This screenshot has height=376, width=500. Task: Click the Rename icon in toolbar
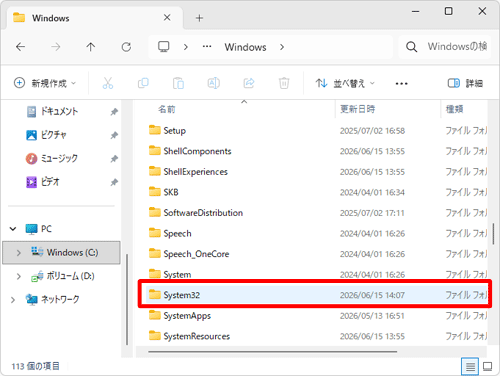tap(214, 83)
